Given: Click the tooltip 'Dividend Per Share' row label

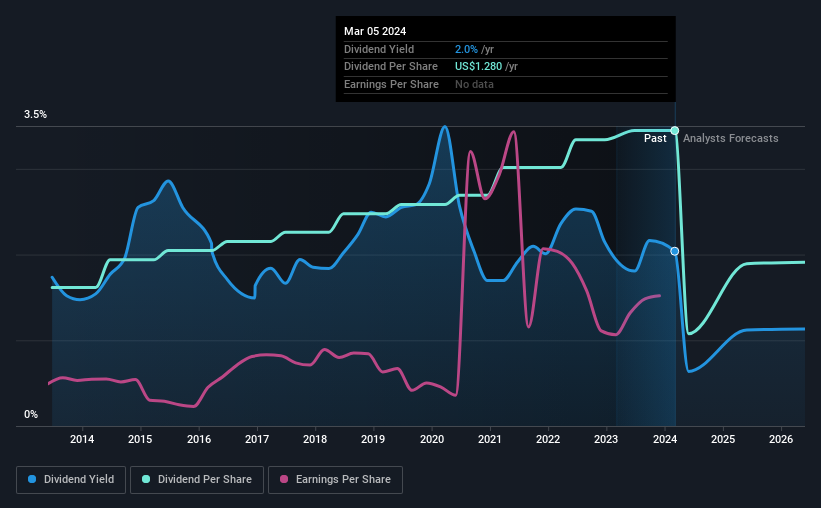Looking at the screenshot, I should click(x=391, y=67).
